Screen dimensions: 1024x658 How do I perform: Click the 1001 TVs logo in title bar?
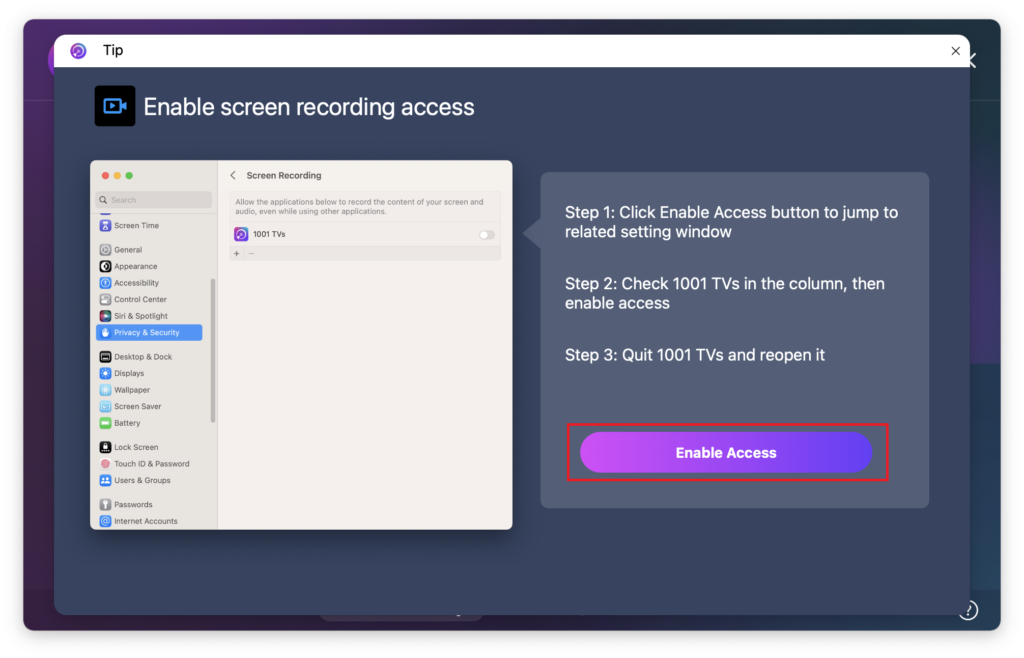coord(78,51)
